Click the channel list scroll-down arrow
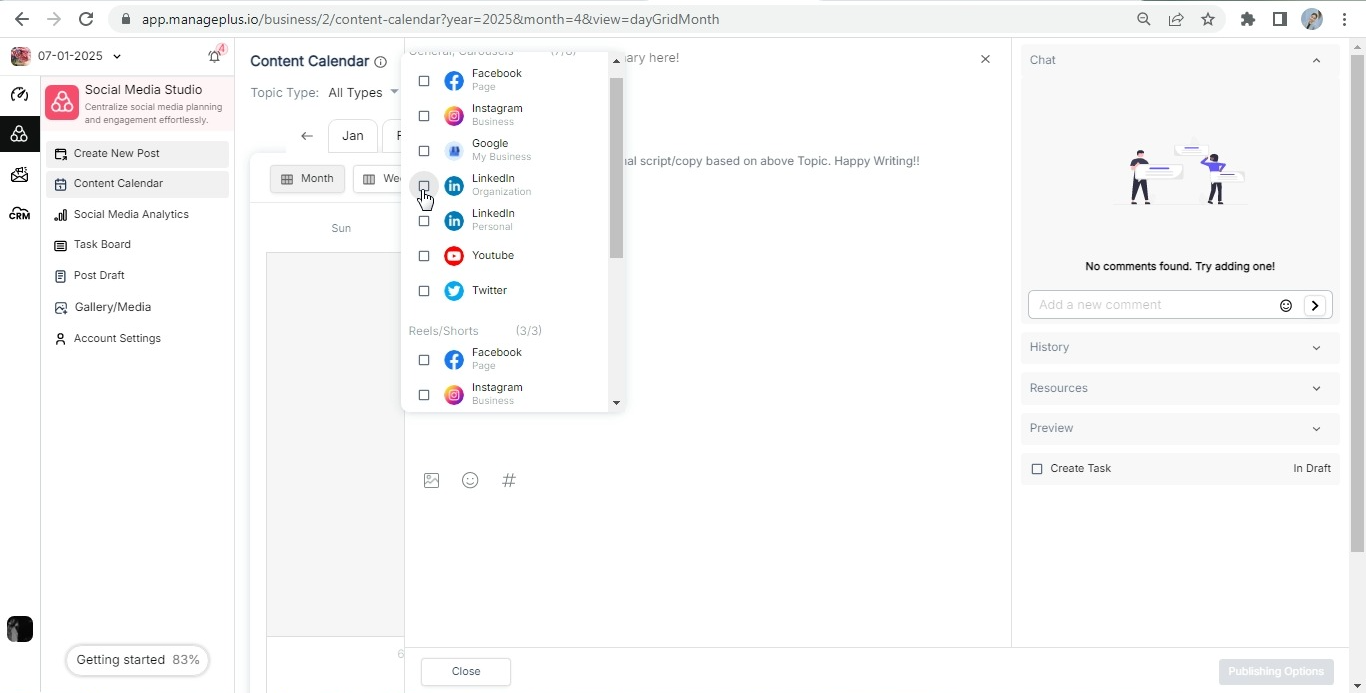 point(616,403)
